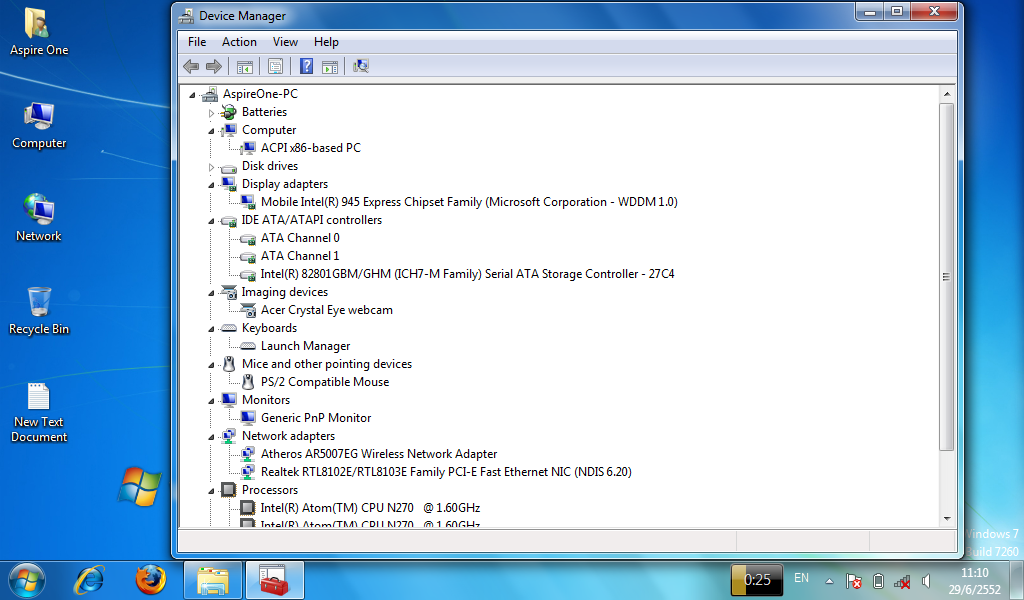Click the Imaging devices category icon

(x=228, y=292)
